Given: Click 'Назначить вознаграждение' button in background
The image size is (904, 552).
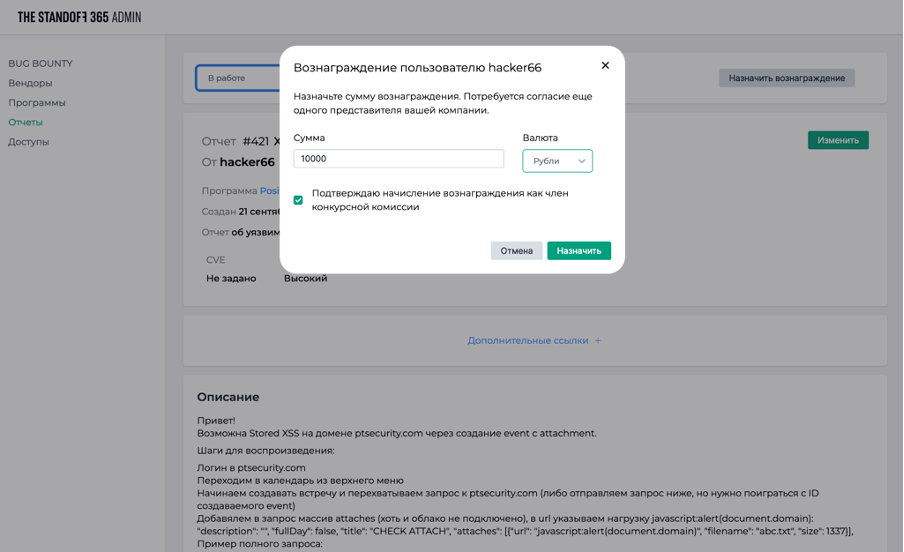Looking at the screenshot, I should coord(786,78).
